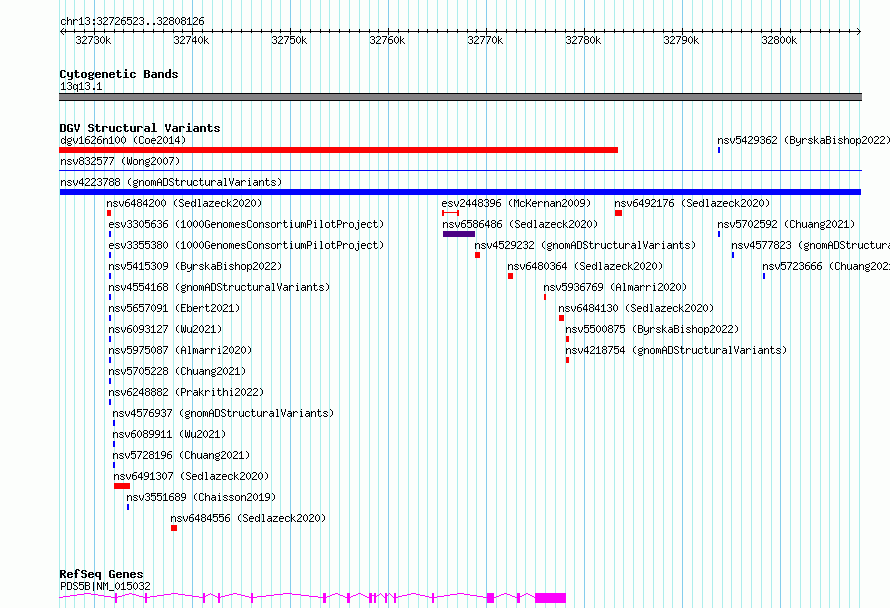Click the 32800k ruler tick label

[x=779, y=40]
